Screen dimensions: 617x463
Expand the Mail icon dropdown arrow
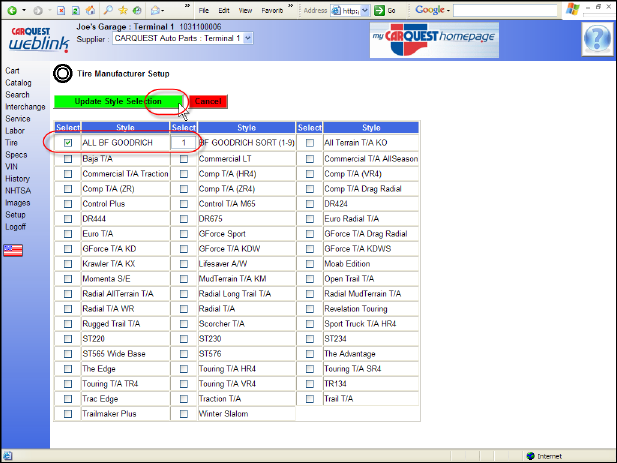click(163, 11)
